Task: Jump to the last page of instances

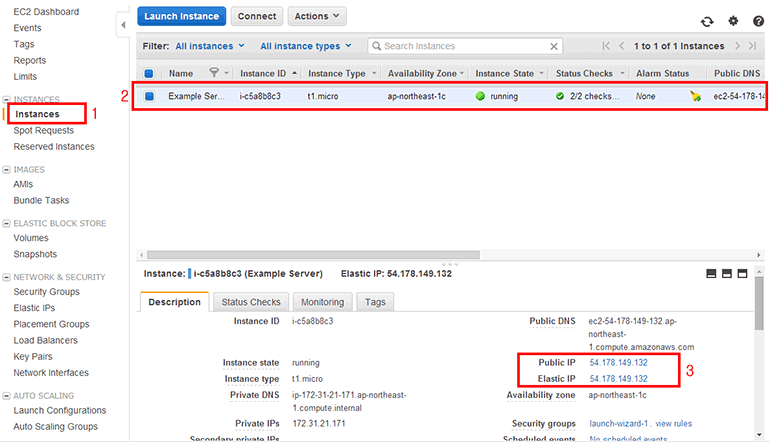Action: [753, 46]
